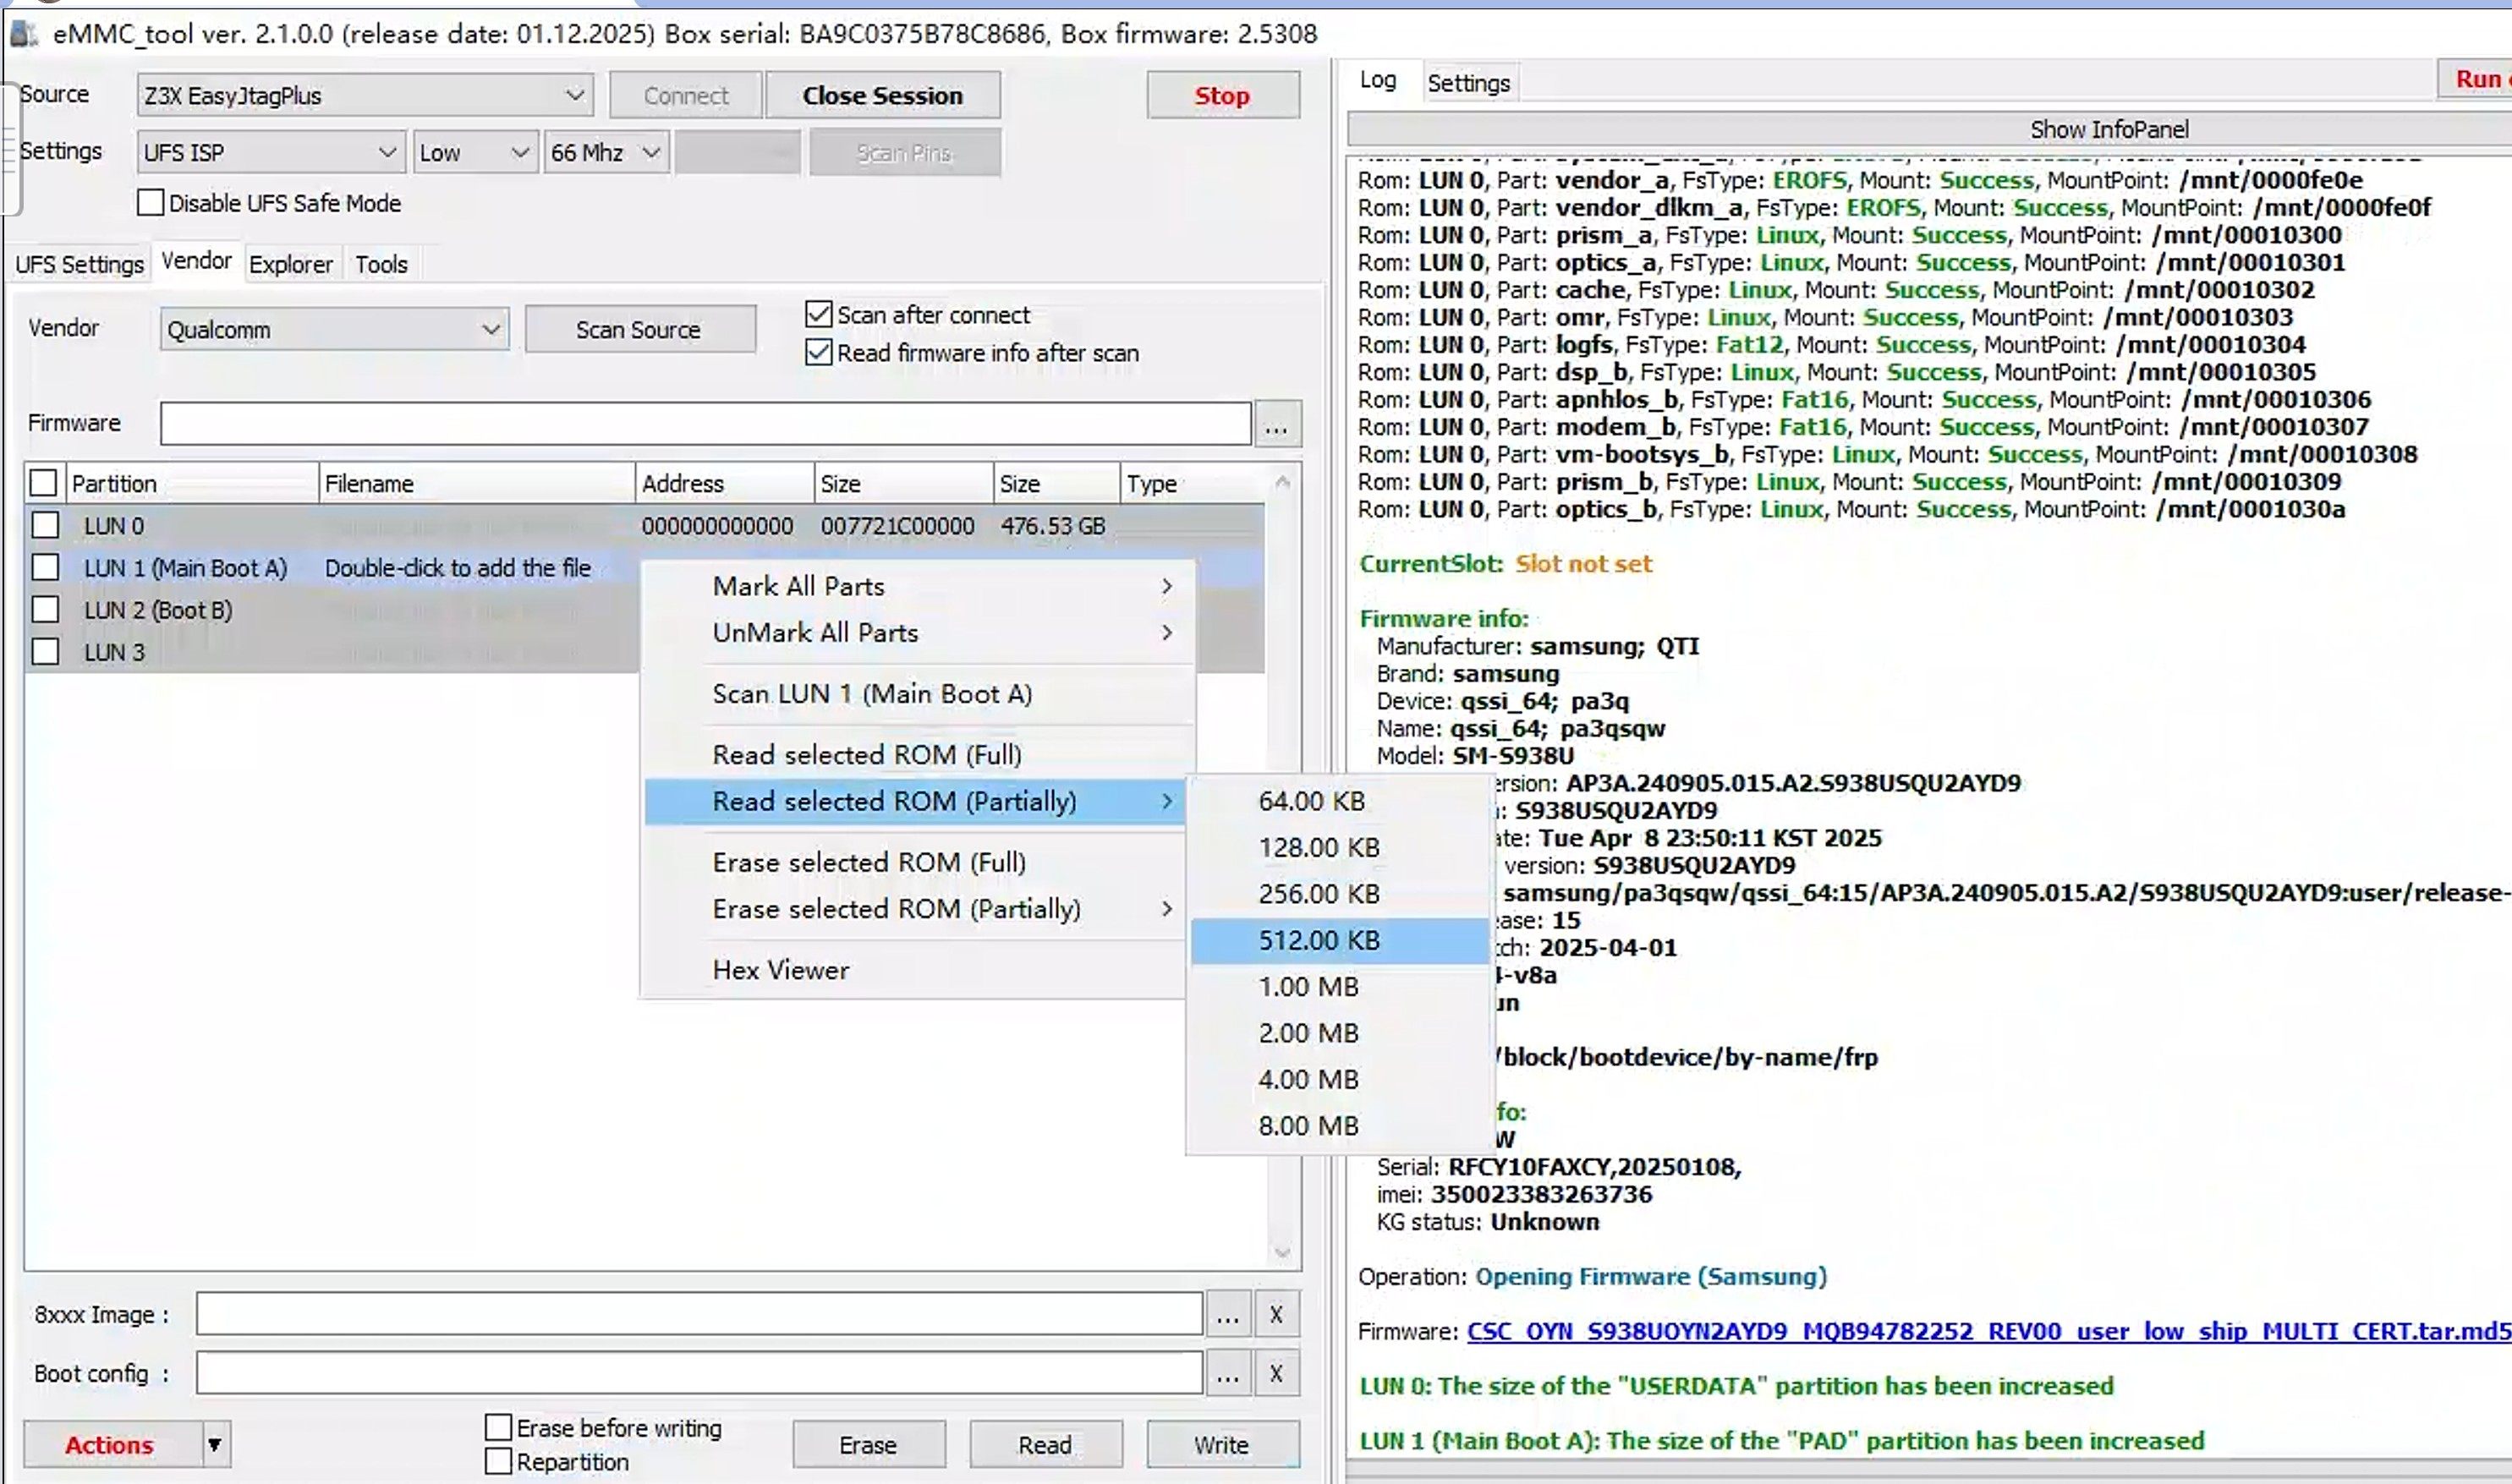Image resolution: width=2512 pixels, height=1484 pixels.
Task: Click the eMMC_tool title bar app icon
Action: 24,34
